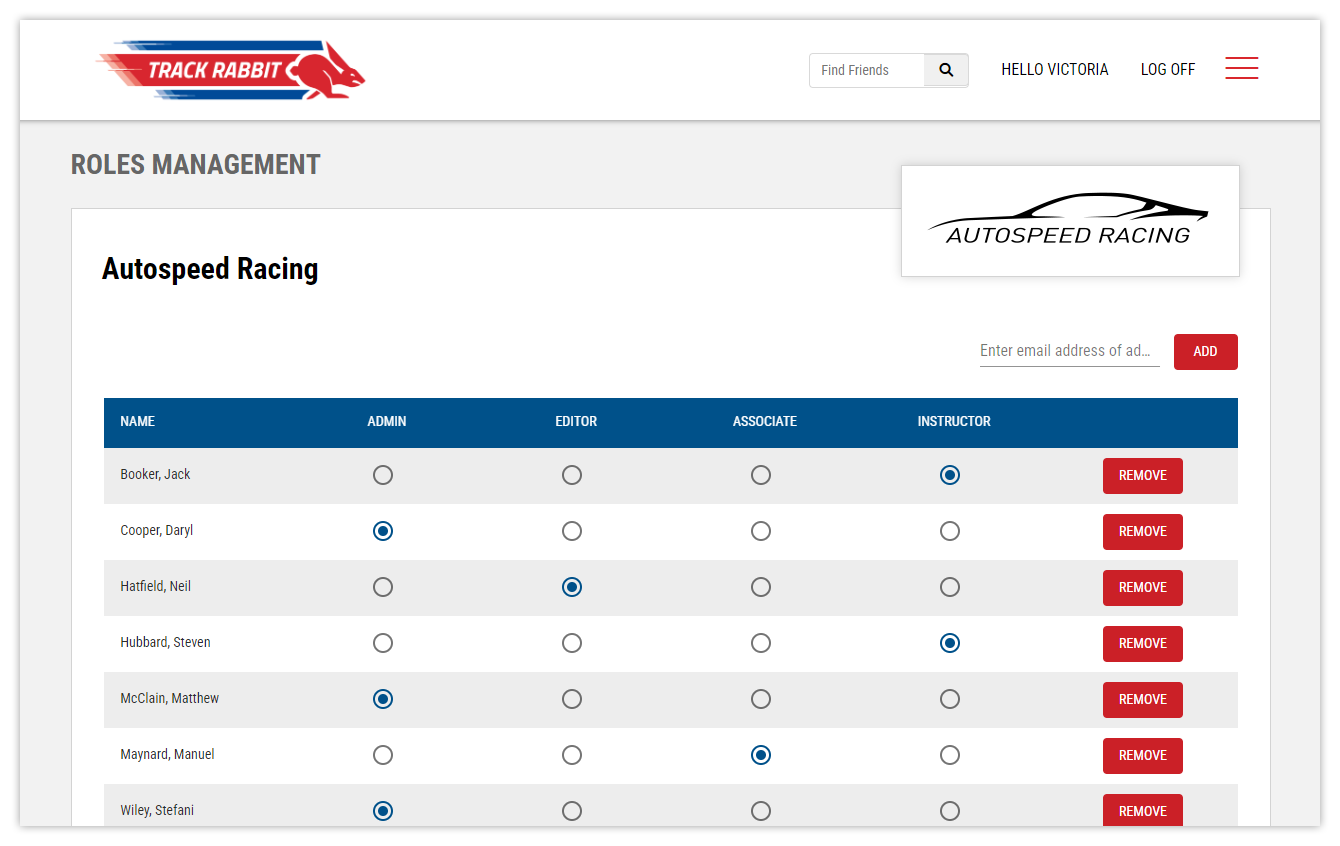Click the NAME column header

(x=137, y=422)
